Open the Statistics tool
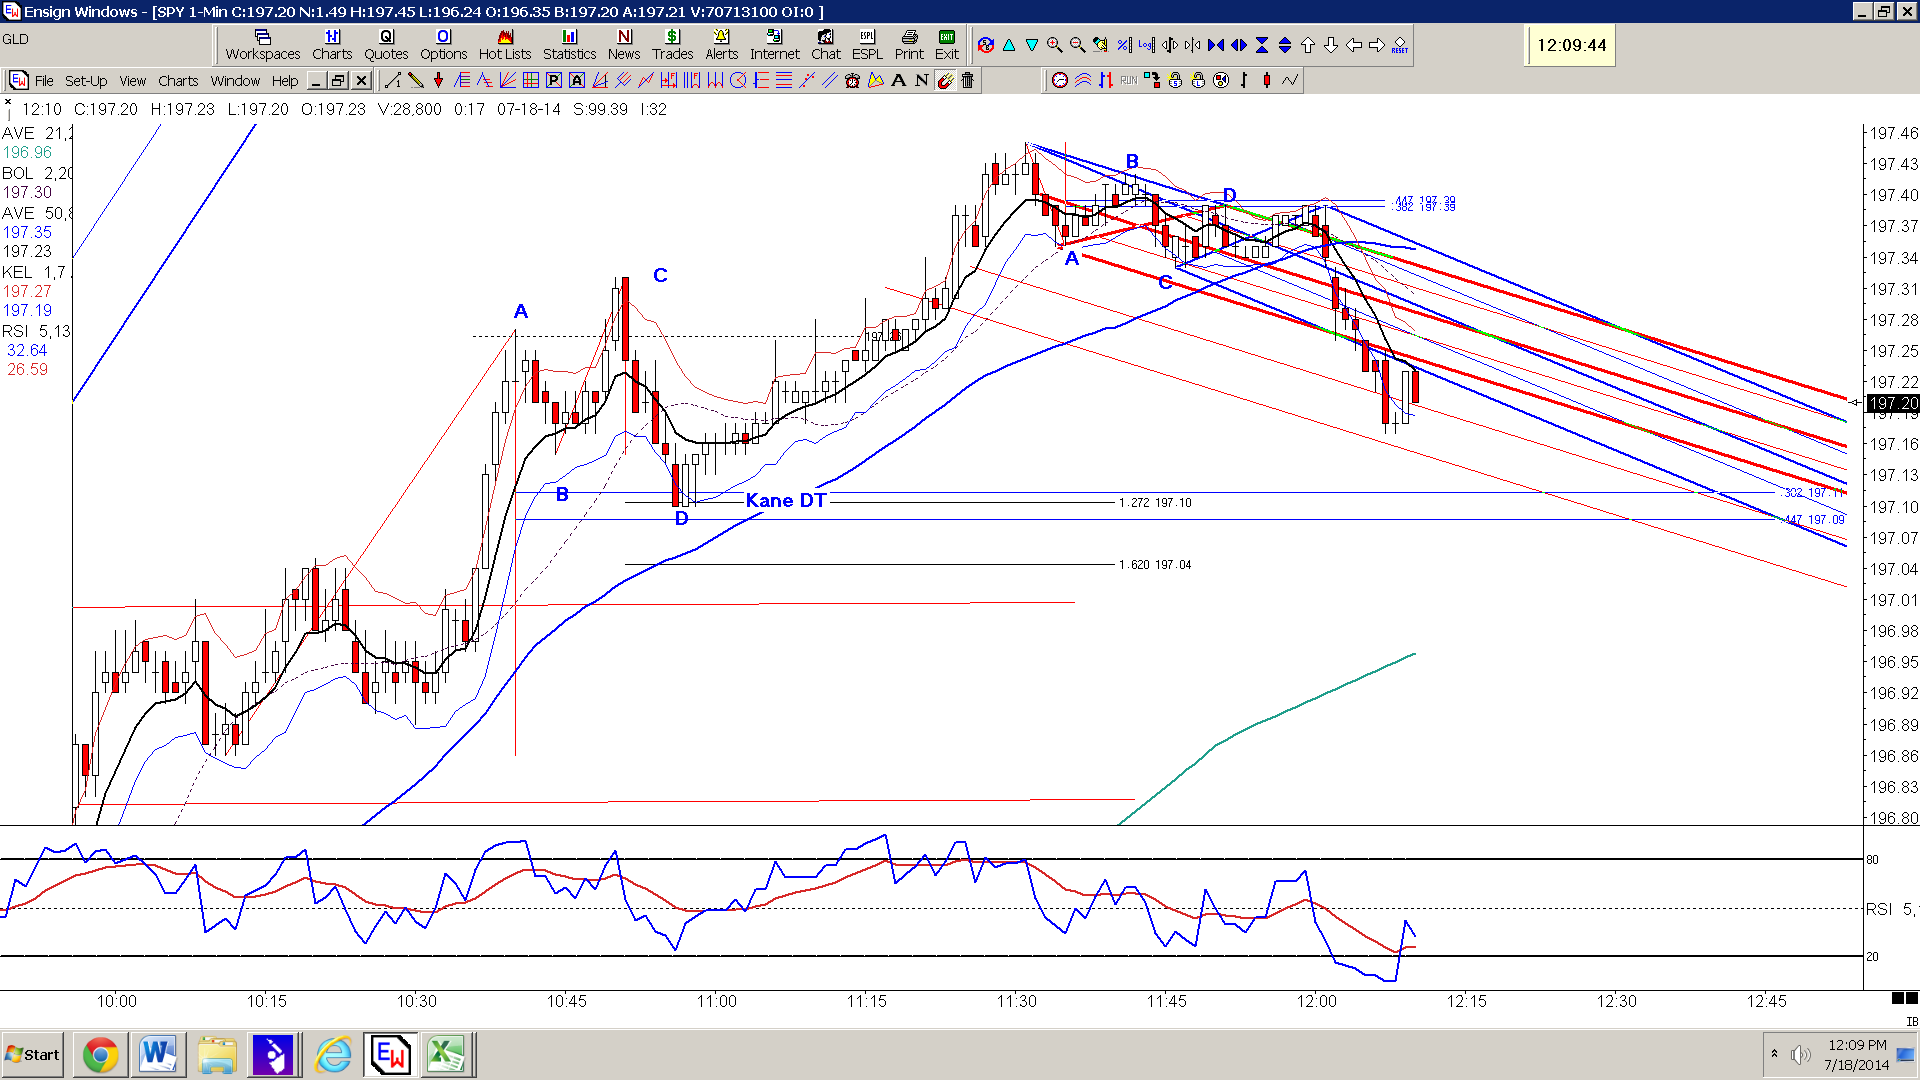 click(570, 45)
